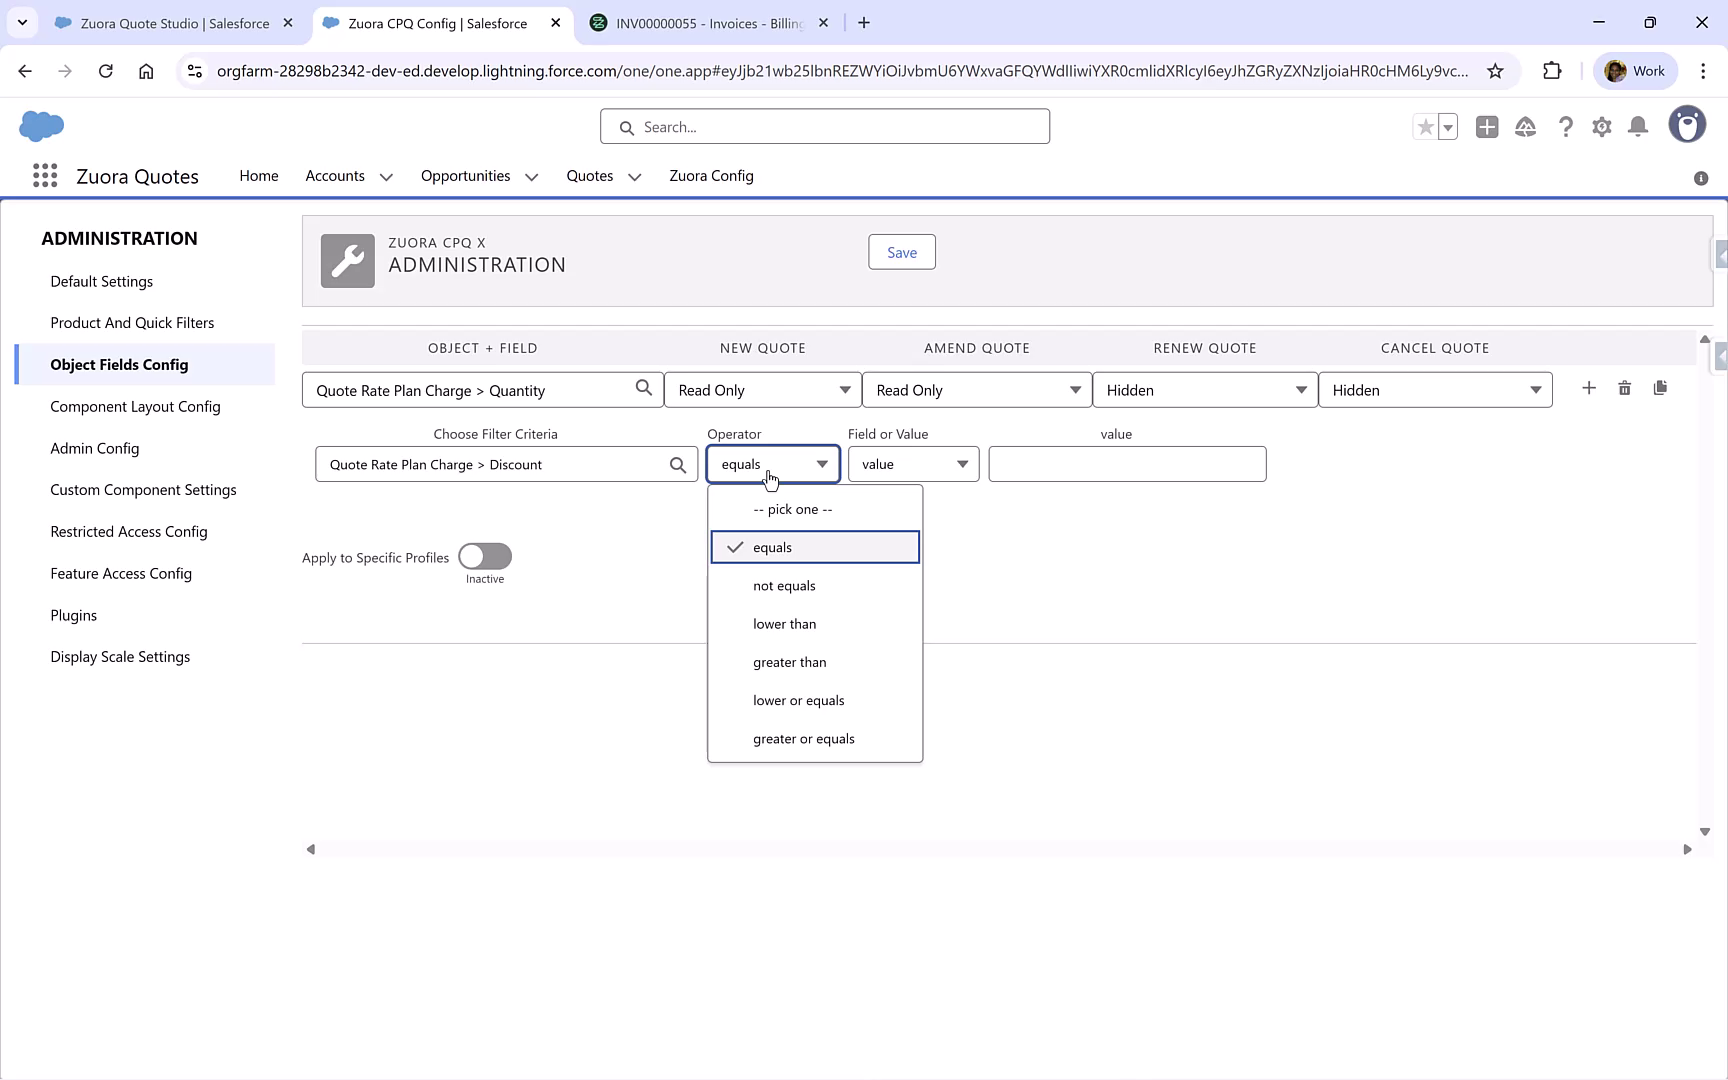Switch to the INV00000055 Invoices browser tab

tap(700, 22)
